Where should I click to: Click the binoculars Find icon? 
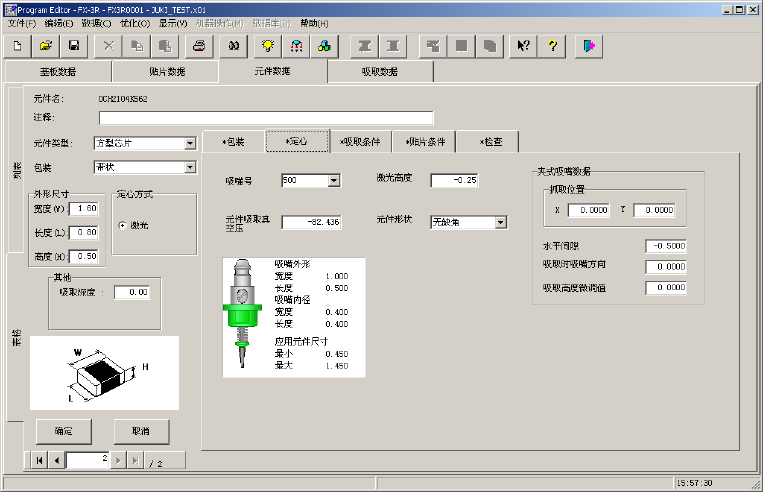[x=234, y=46]
